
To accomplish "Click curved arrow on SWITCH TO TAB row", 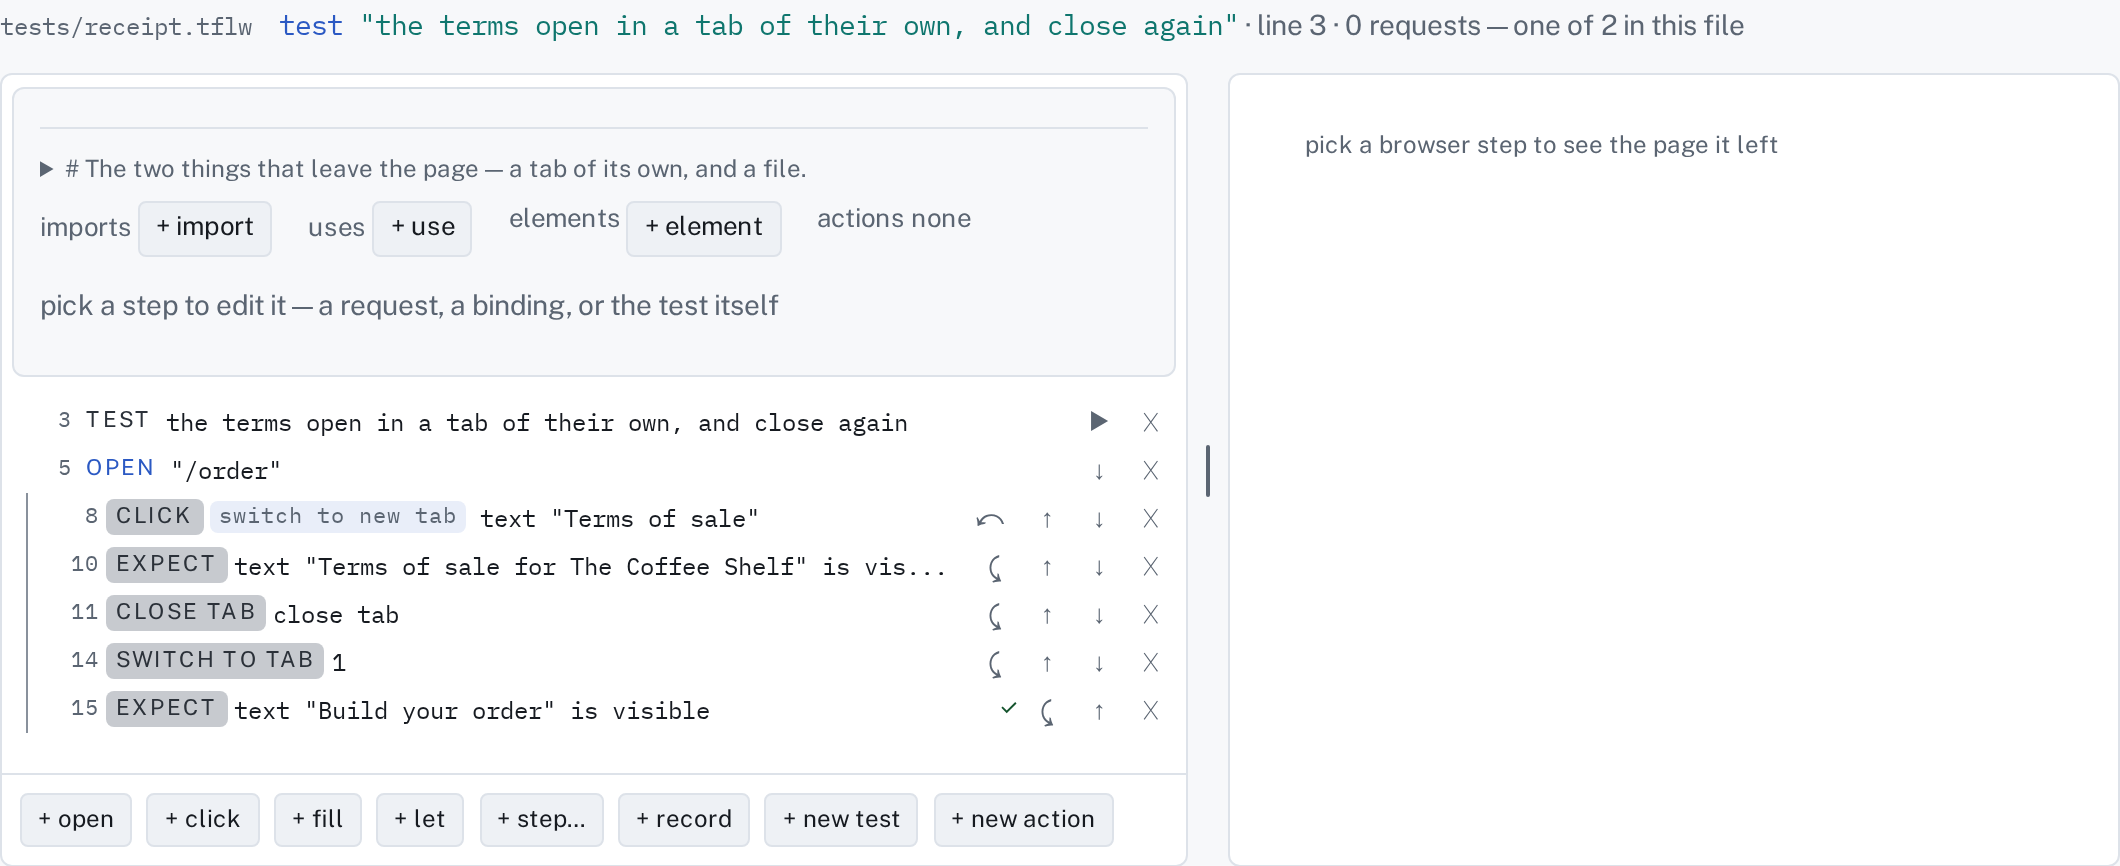I will pyautogui.click(x=995, y=663).
